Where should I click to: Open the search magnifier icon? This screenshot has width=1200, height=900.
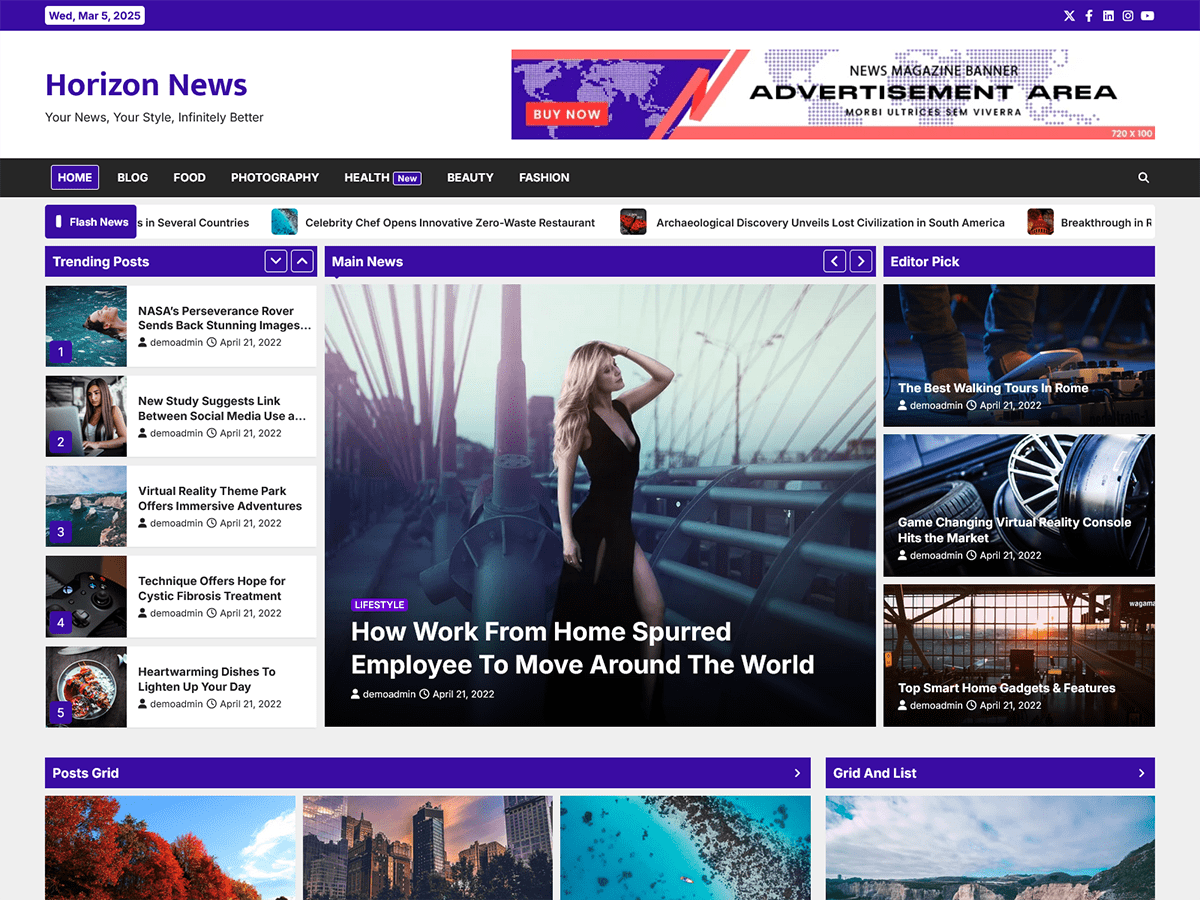pyautogui.click(x=1143, y=177)
